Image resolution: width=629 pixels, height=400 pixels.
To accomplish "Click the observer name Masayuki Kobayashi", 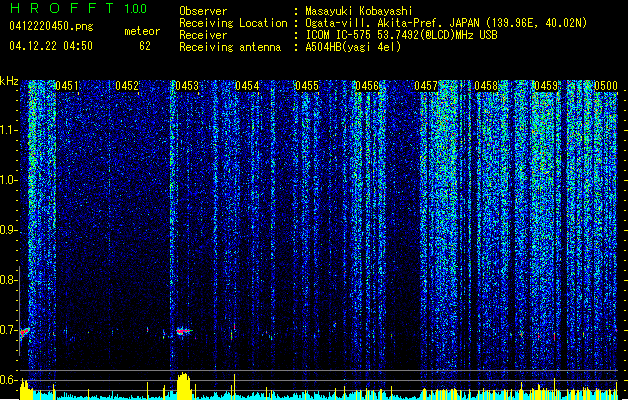I will 359,11.
